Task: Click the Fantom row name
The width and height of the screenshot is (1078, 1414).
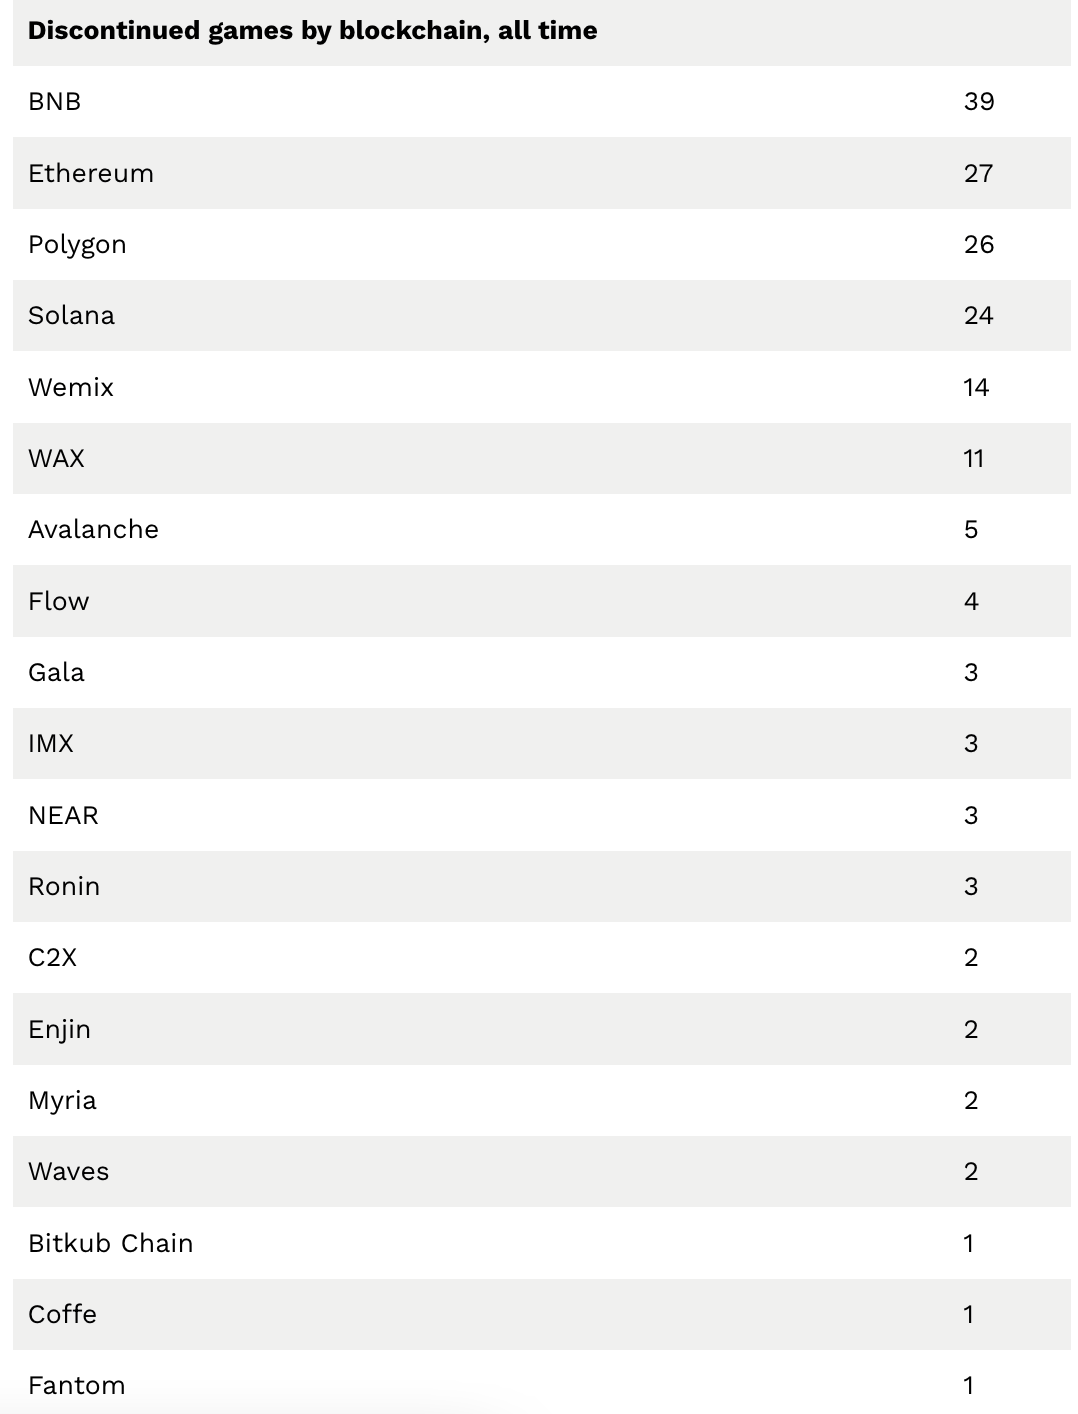Action: coord(76,1385)
